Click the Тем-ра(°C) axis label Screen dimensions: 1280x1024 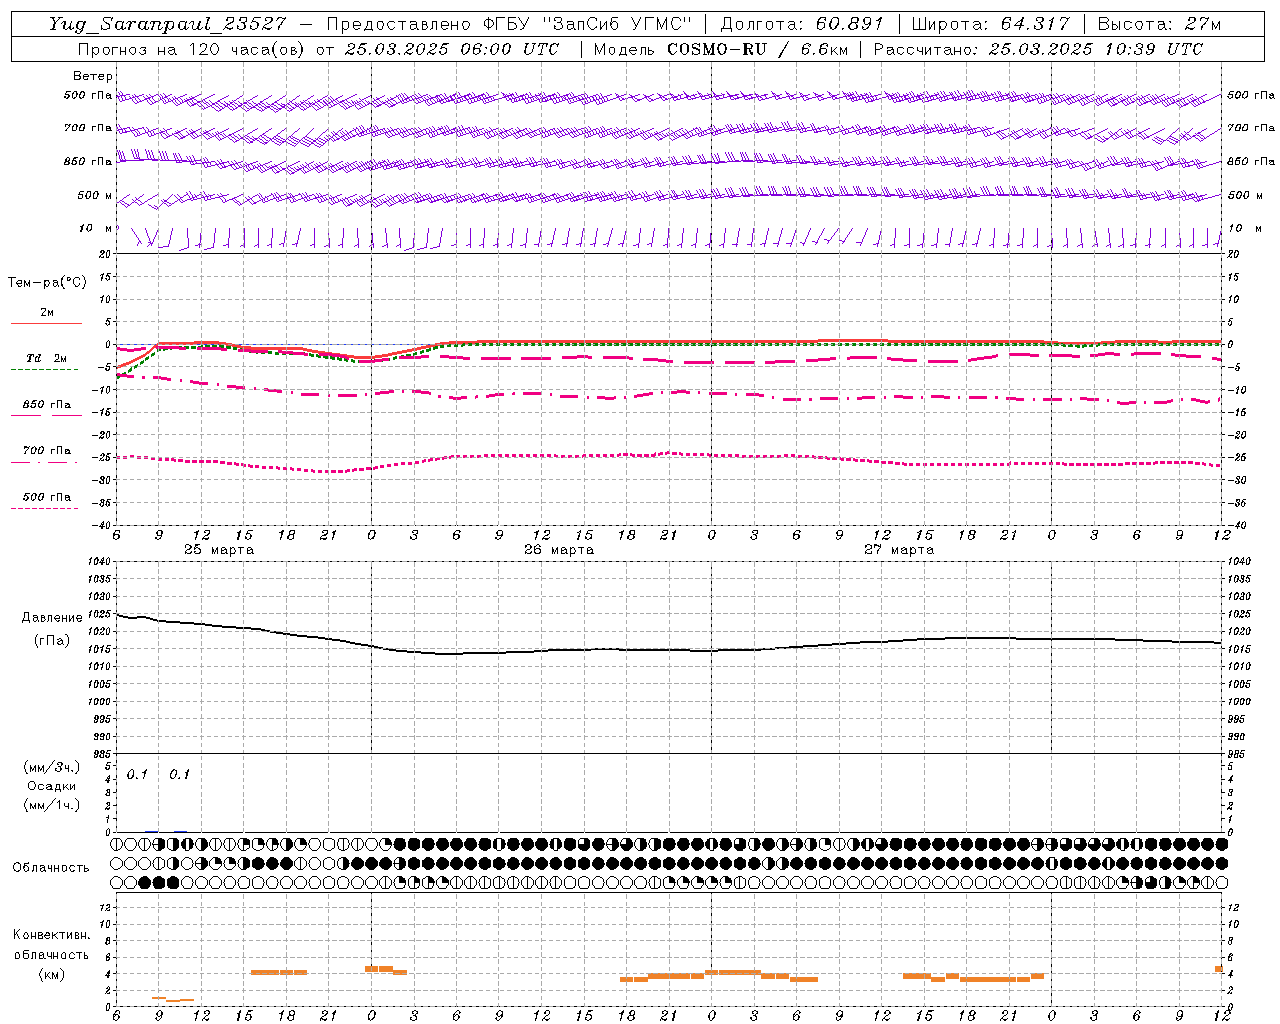[x=47, y=283]
